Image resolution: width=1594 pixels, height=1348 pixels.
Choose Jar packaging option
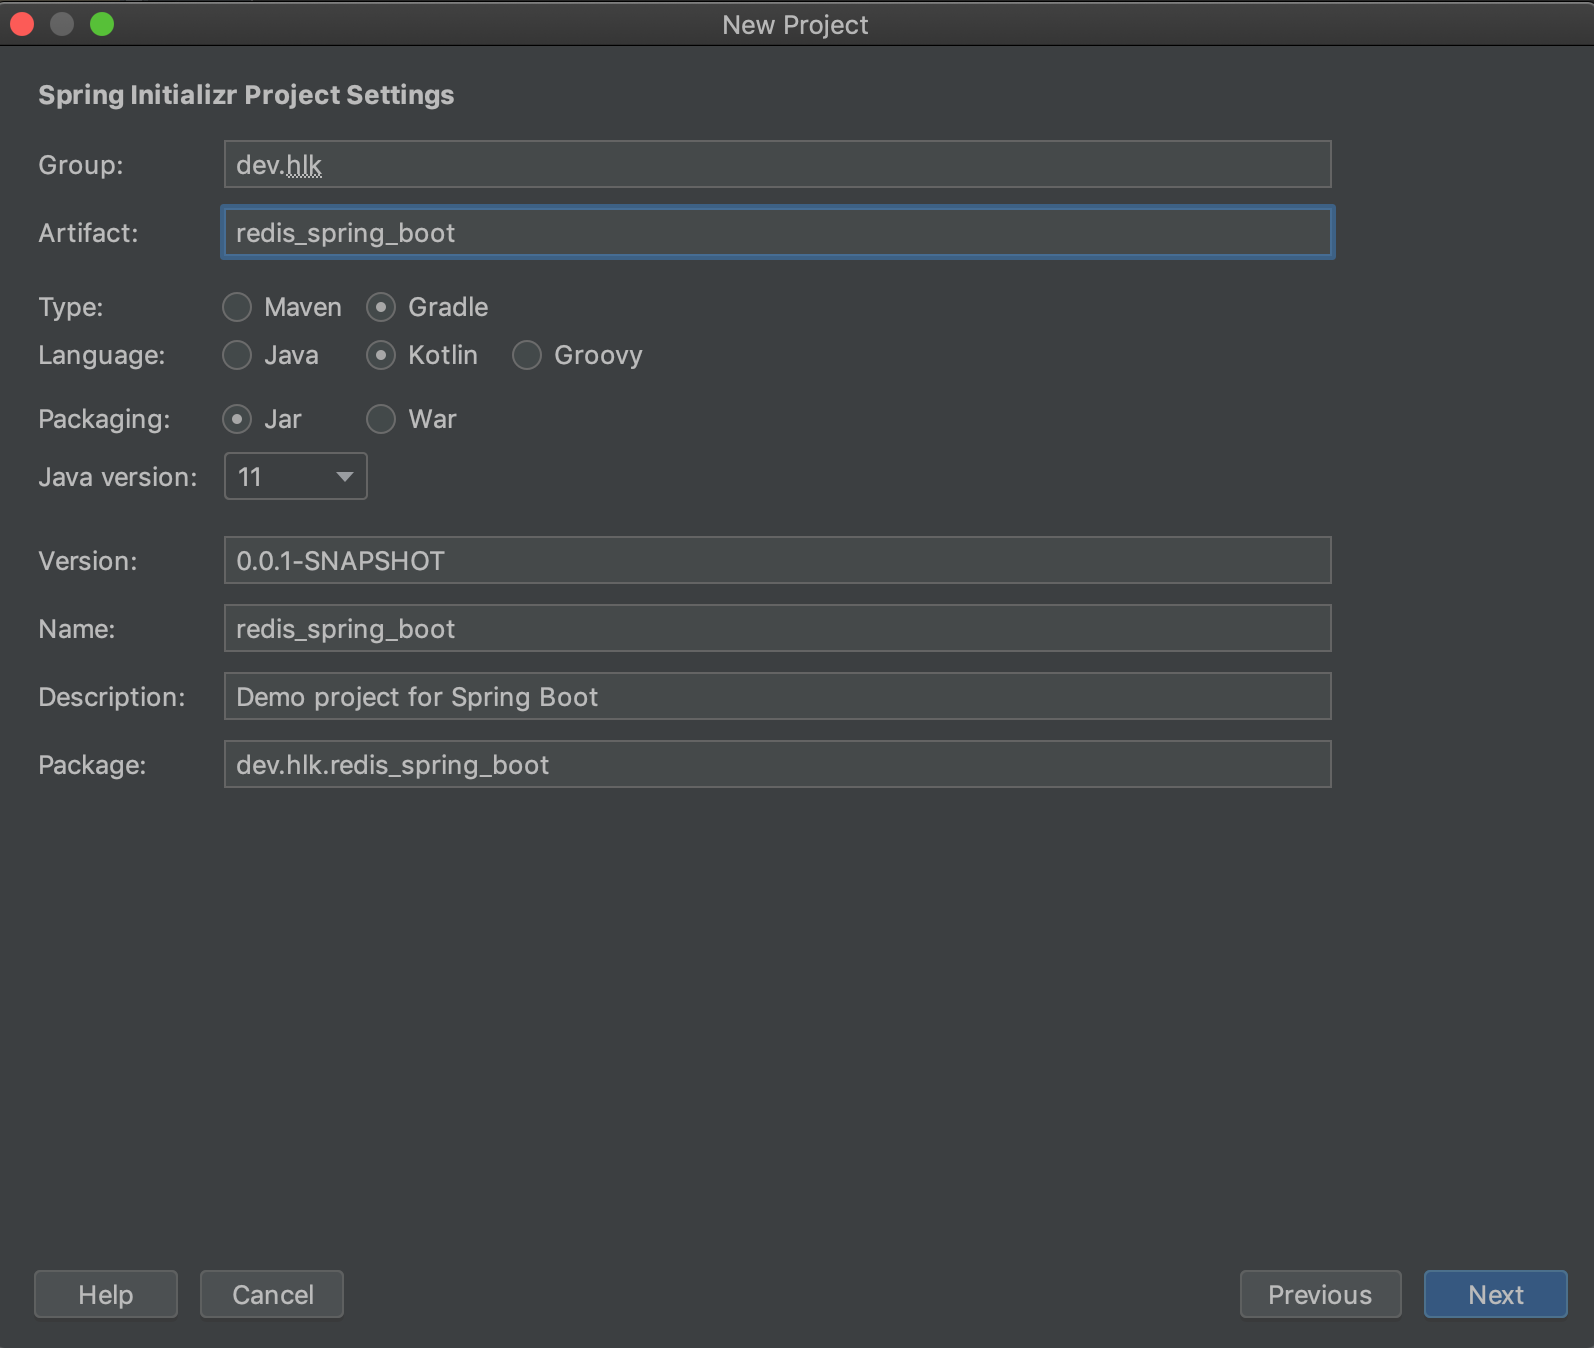tap(237, 419)
